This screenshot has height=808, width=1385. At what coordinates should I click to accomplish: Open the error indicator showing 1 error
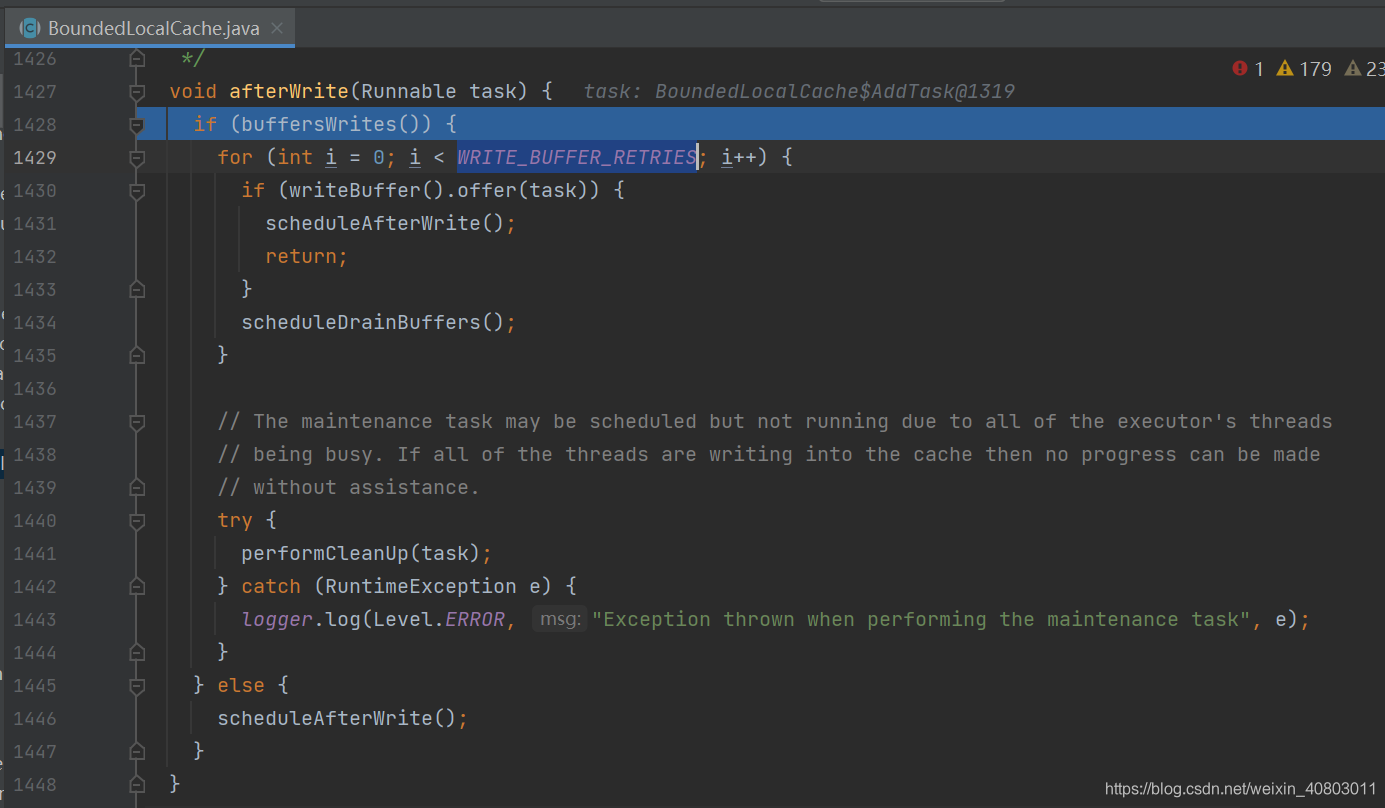pos(1249,68)
